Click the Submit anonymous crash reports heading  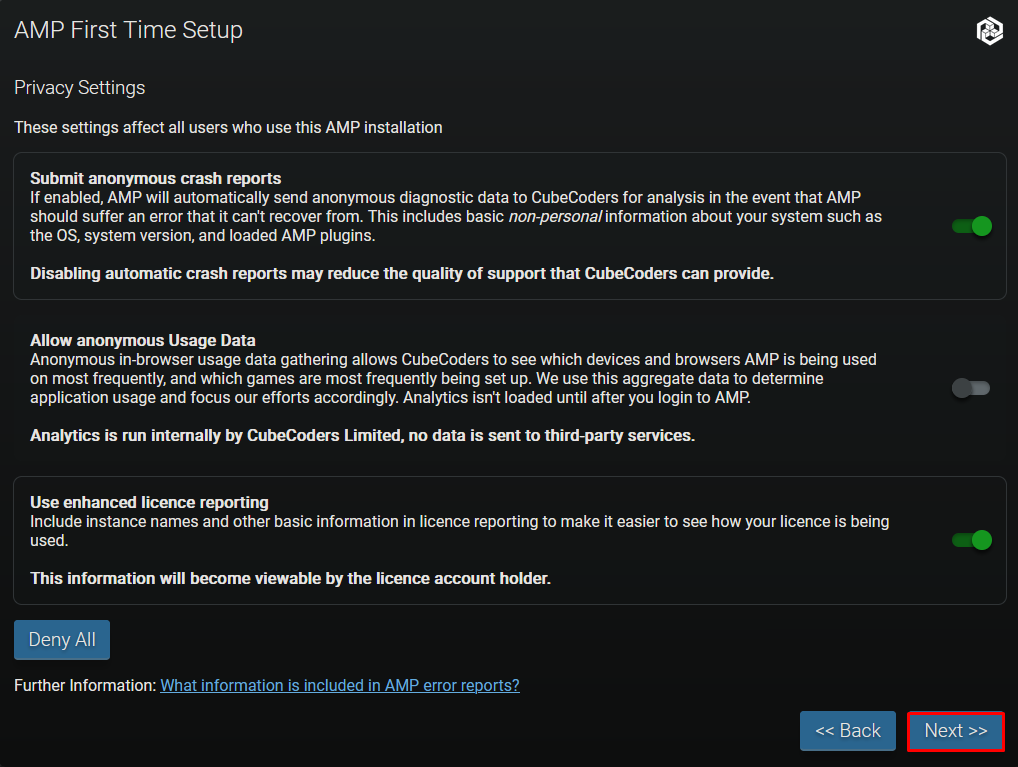pos(155,179)
